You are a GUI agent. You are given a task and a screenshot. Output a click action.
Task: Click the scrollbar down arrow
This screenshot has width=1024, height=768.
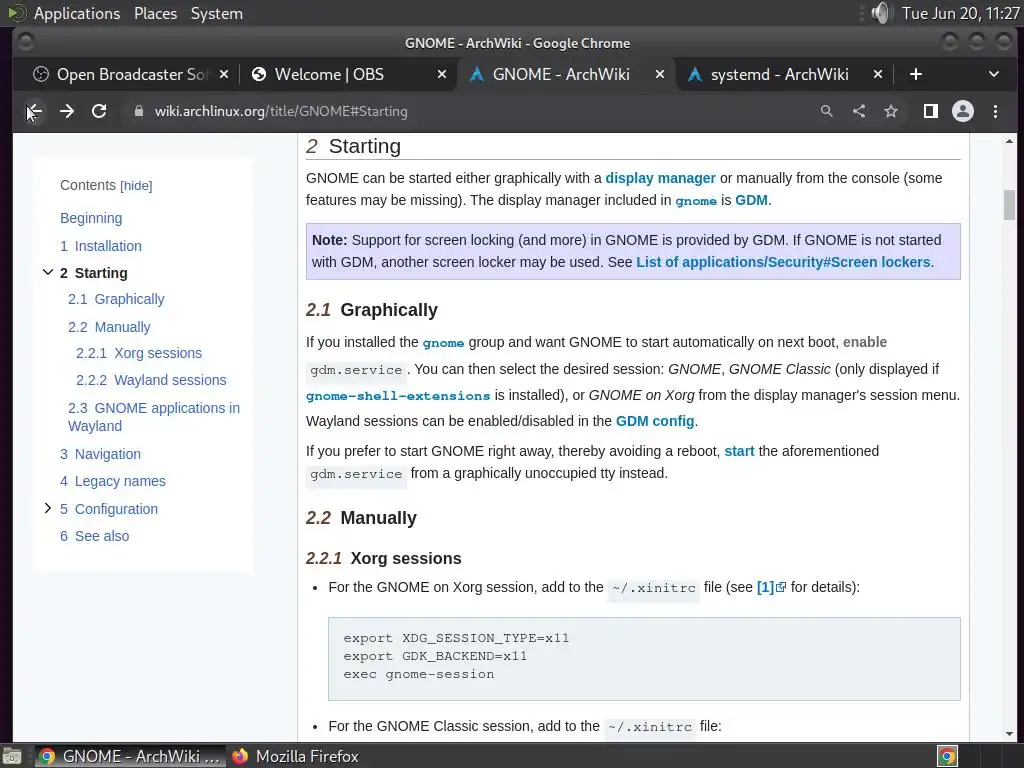click(x=1010, y=734)
